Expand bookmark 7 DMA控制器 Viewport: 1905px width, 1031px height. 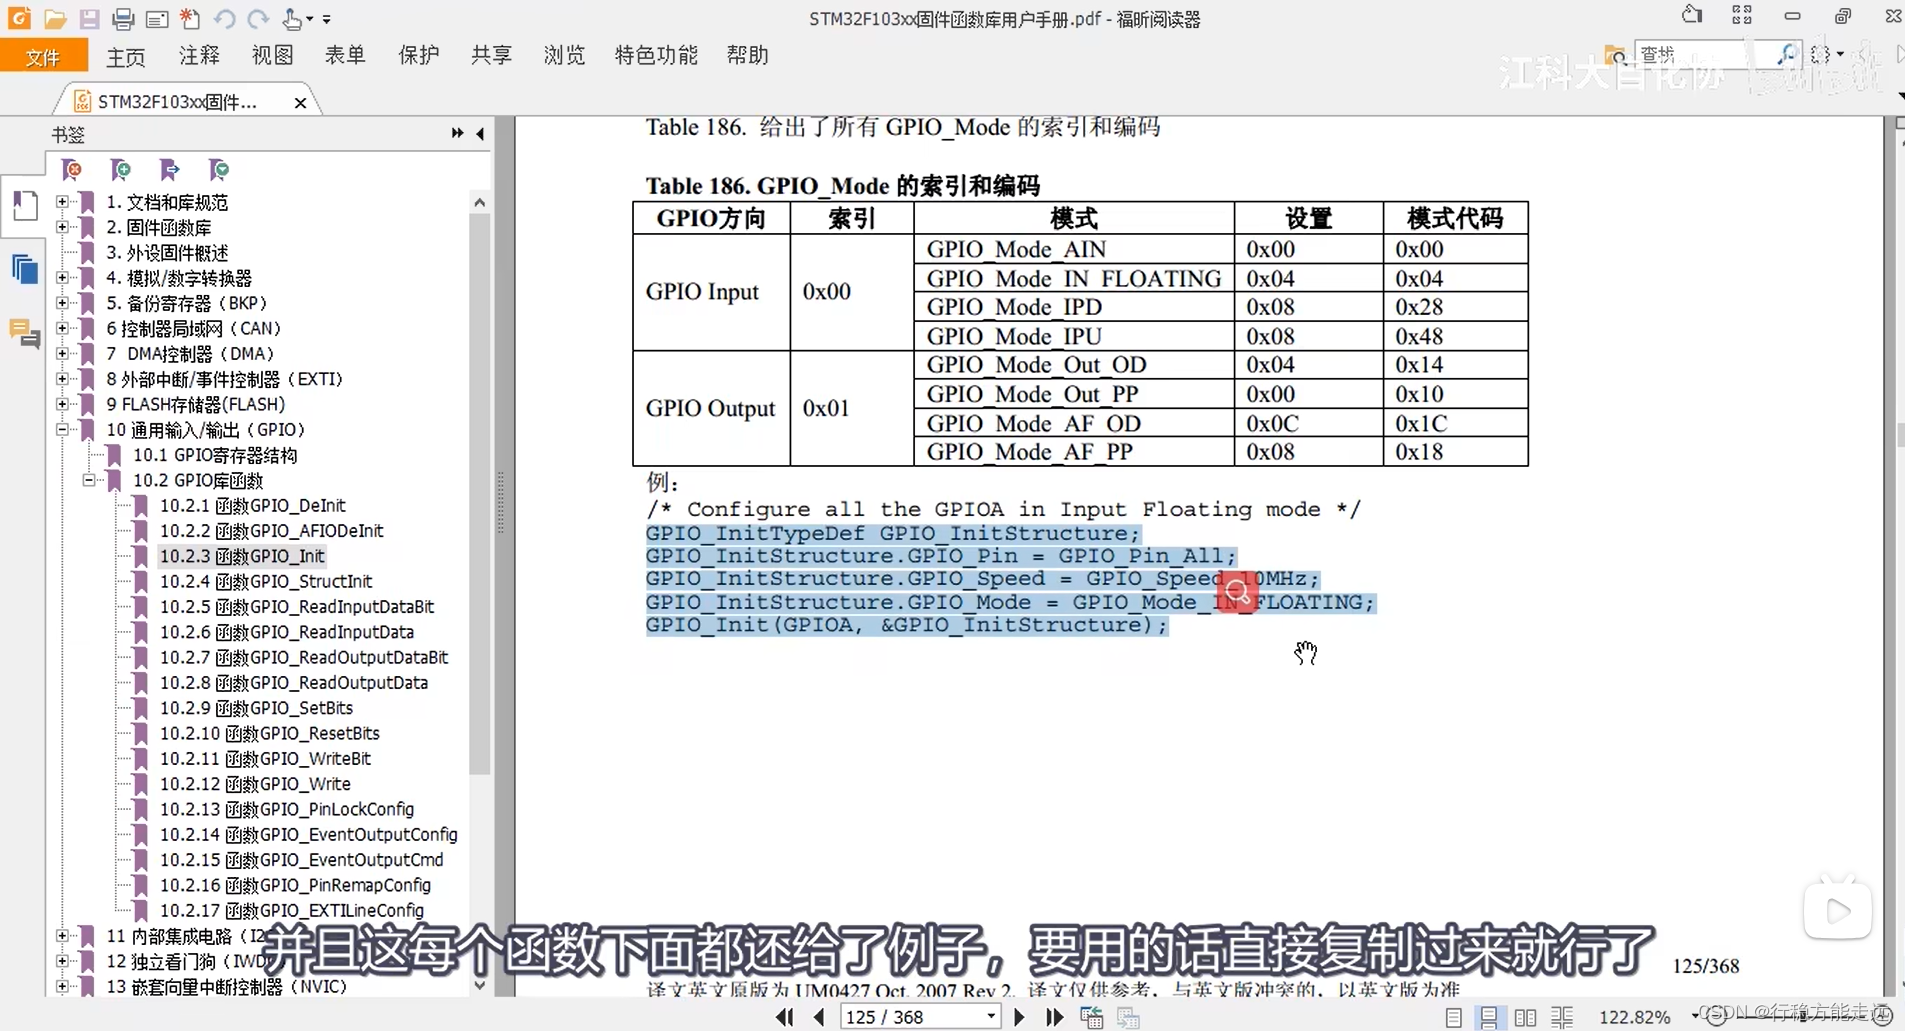click(62, 354)
